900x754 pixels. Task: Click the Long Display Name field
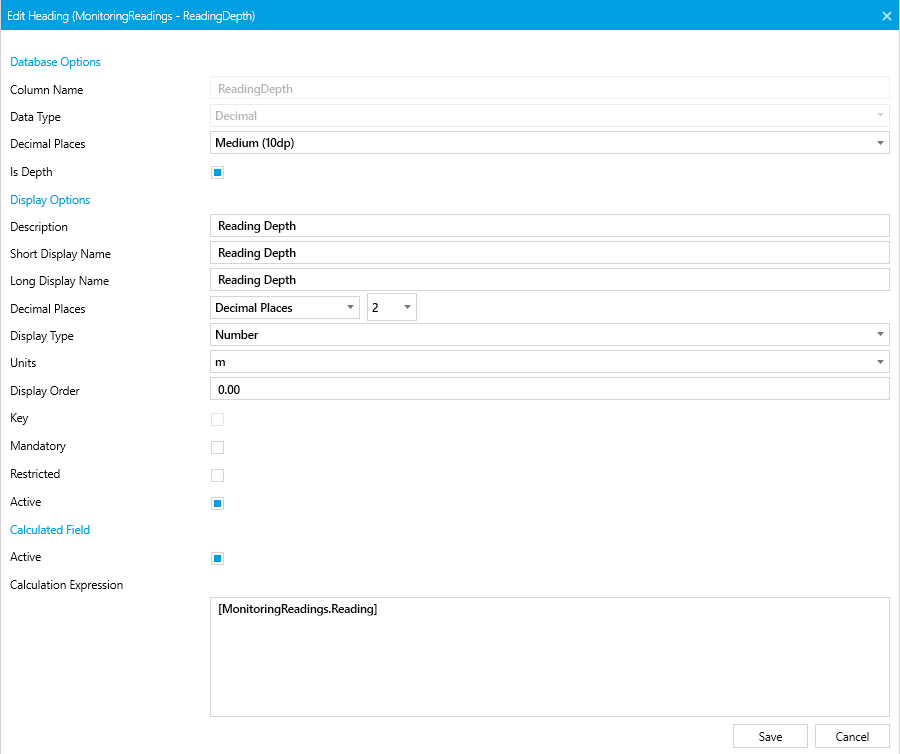[549, 280]
